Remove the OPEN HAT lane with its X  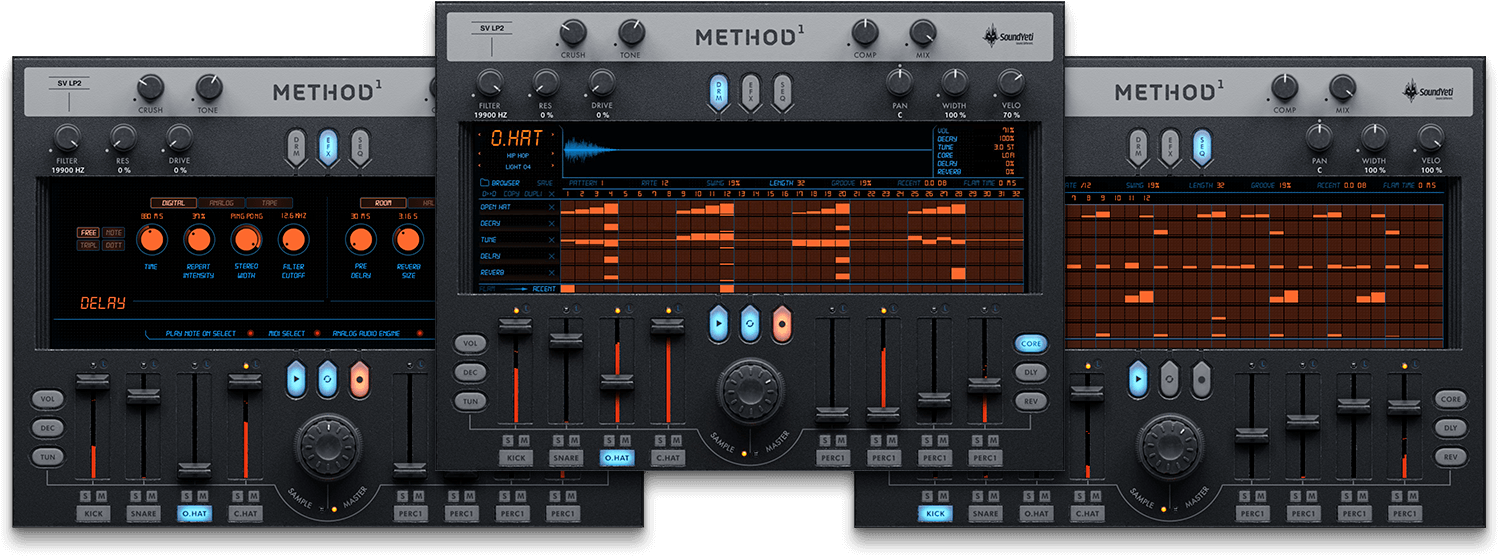[x=550, y=207]
